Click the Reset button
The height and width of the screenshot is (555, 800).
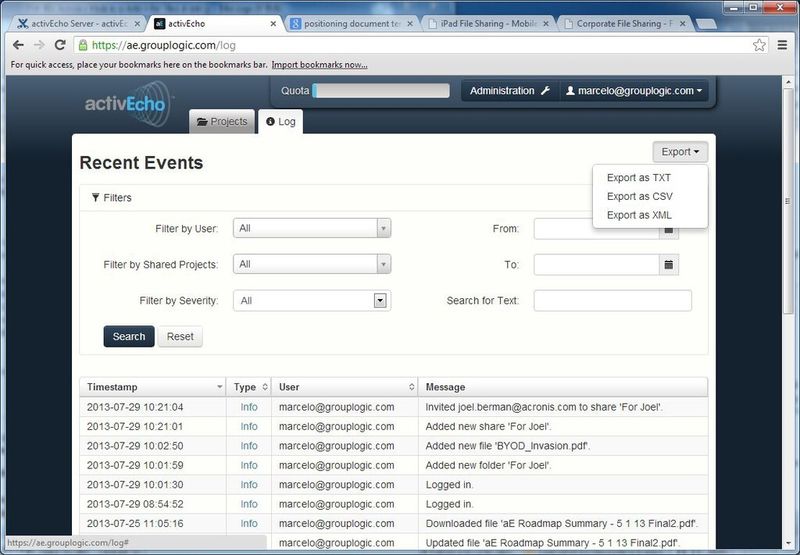coord(180,336)
